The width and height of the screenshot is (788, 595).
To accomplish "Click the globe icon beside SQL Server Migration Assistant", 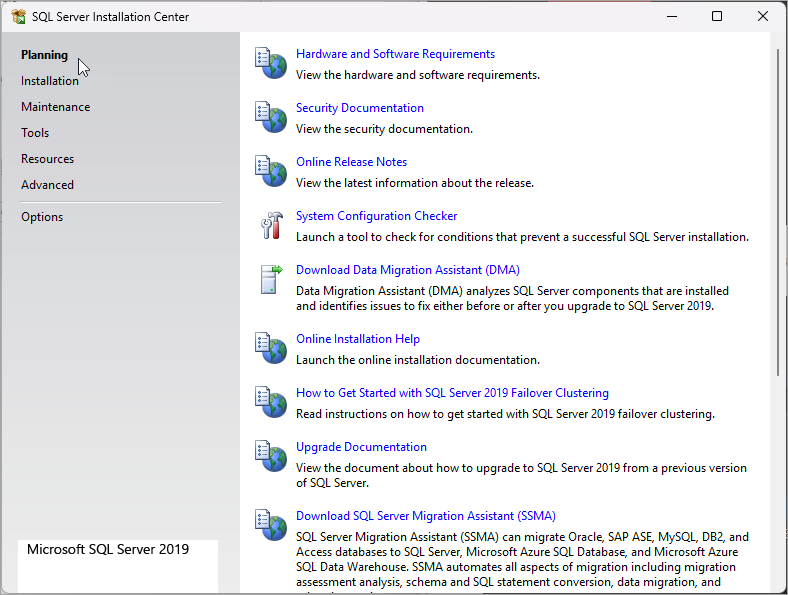I will 271,525.
